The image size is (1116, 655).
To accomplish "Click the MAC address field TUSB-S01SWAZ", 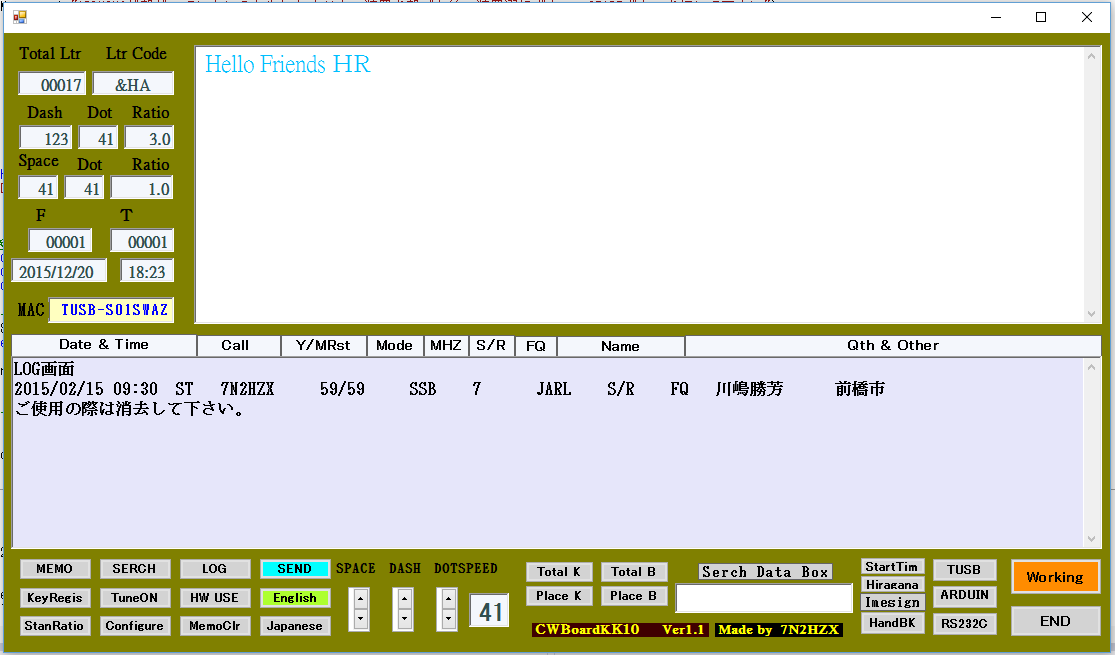I will (x=111, y=310).
